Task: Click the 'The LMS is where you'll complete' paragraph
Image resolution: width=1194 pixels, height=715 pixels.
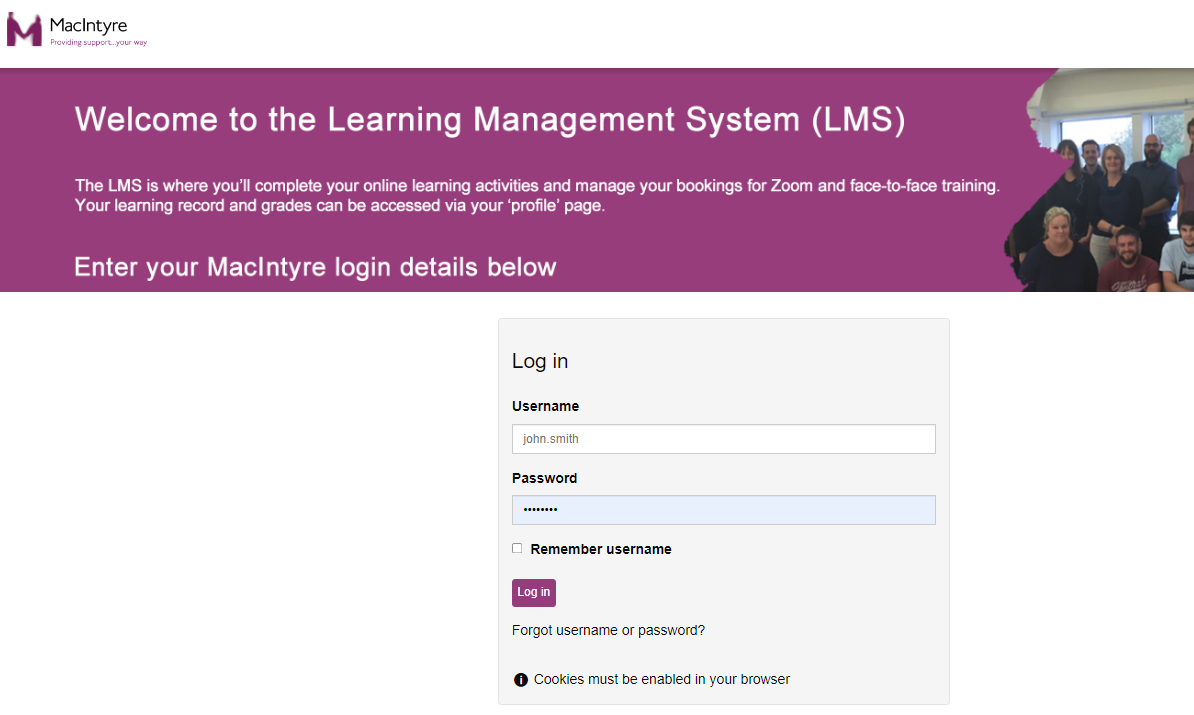Action: coord(537,196)
